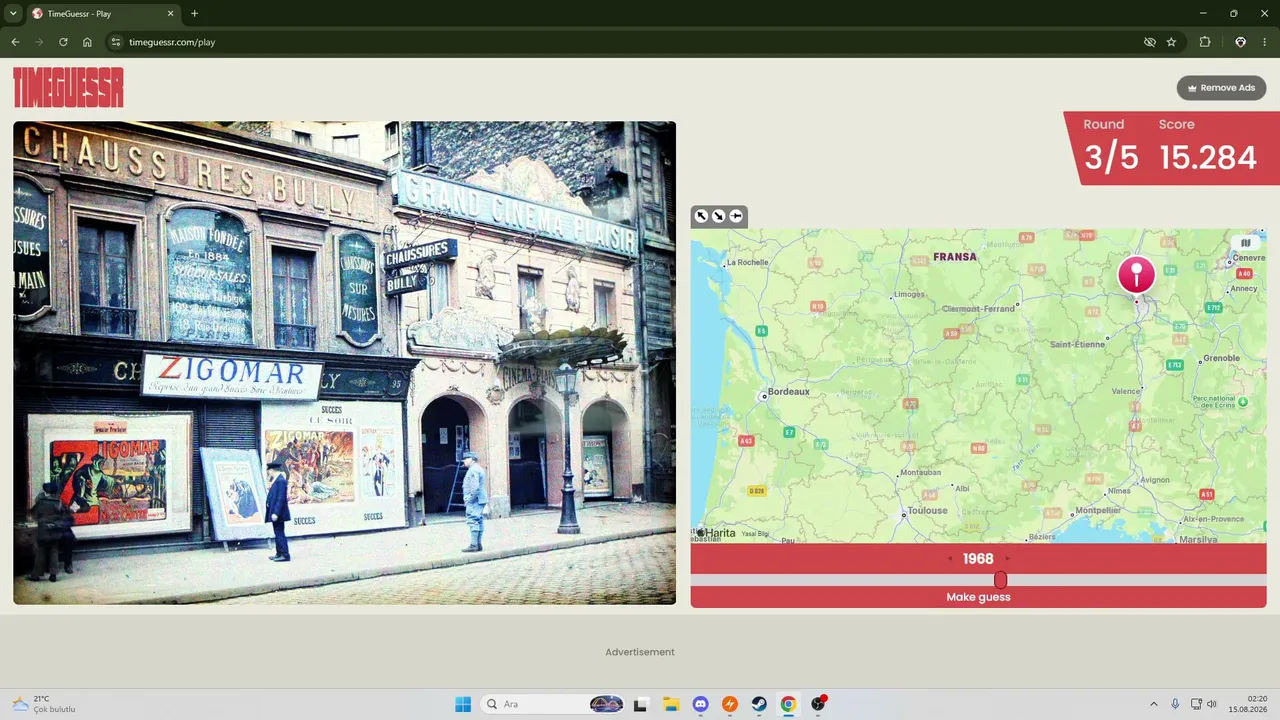Increase the year with the right arrow
The image size is (1280, 720).
pyautogui.click(x=1007, y=559)
